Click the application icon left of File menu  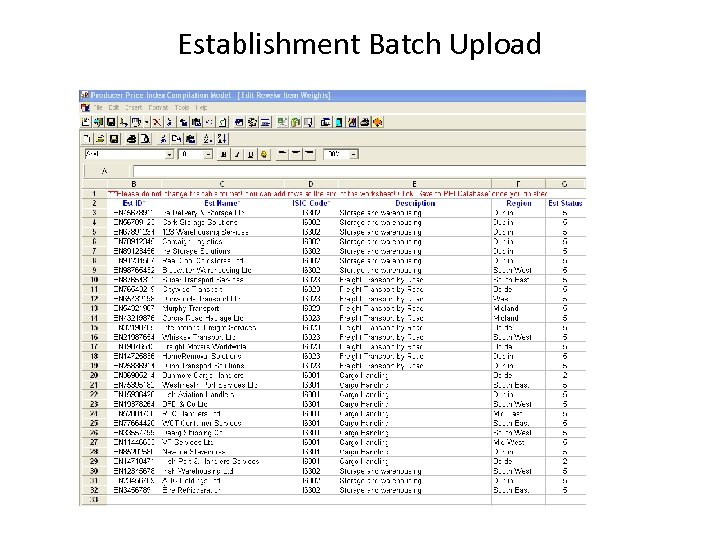pyautogui.click(x=85, y=107)
